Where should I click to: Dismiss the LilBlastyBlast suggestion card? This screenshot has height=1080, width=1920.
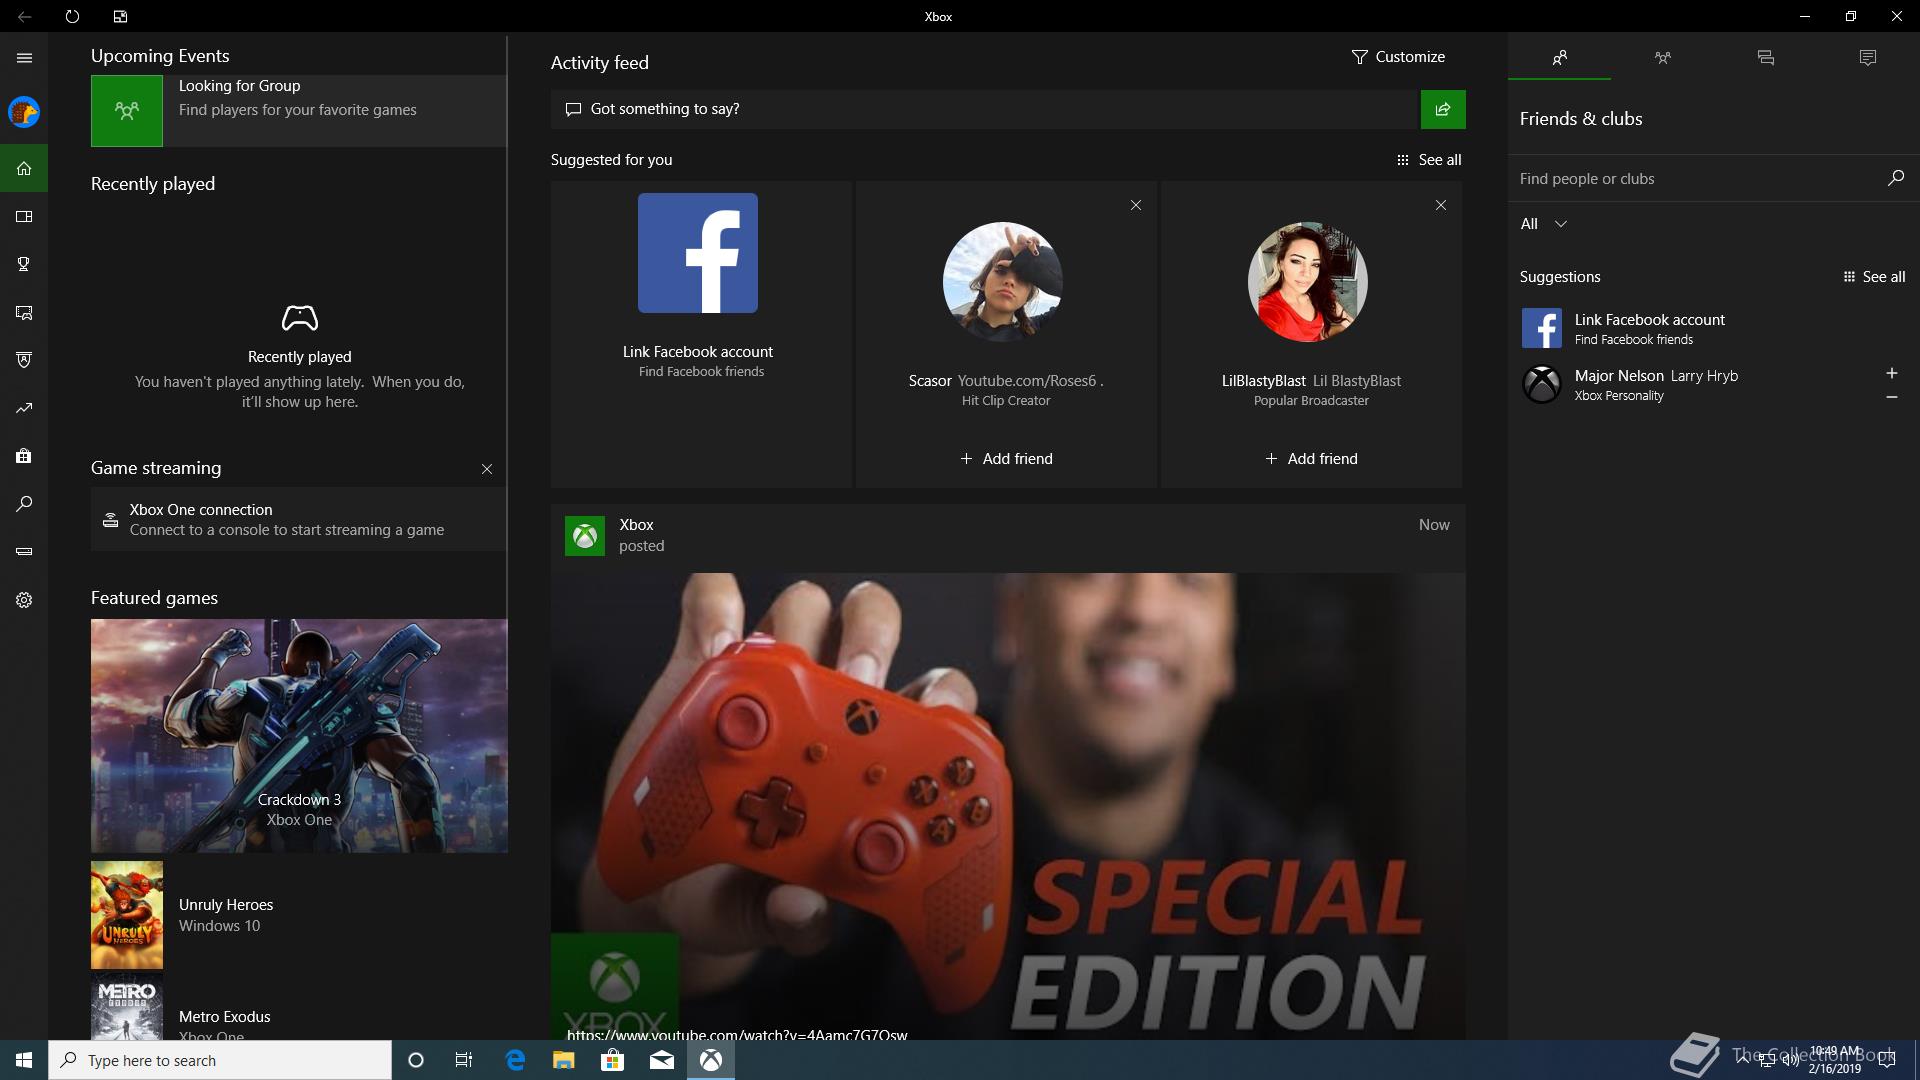click(x=1440, y=205)
